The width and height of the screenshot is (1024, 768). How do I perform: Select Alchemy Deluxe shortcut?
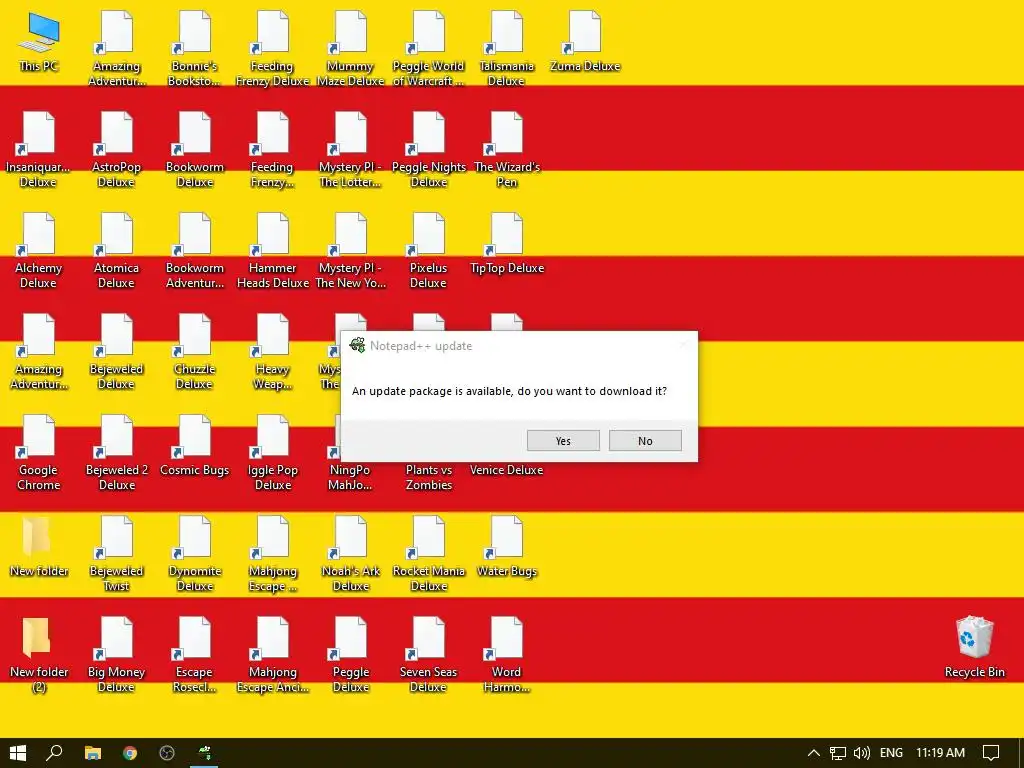tap(38, 251)
